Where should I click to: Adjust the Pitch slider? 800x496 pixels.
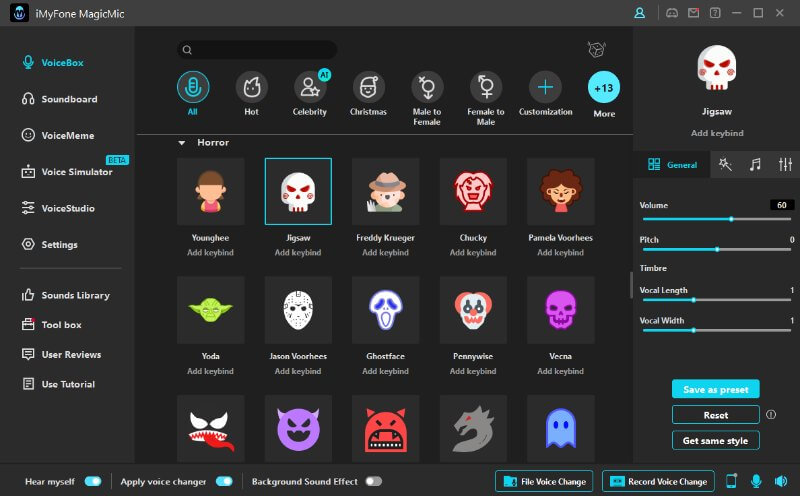716,250
